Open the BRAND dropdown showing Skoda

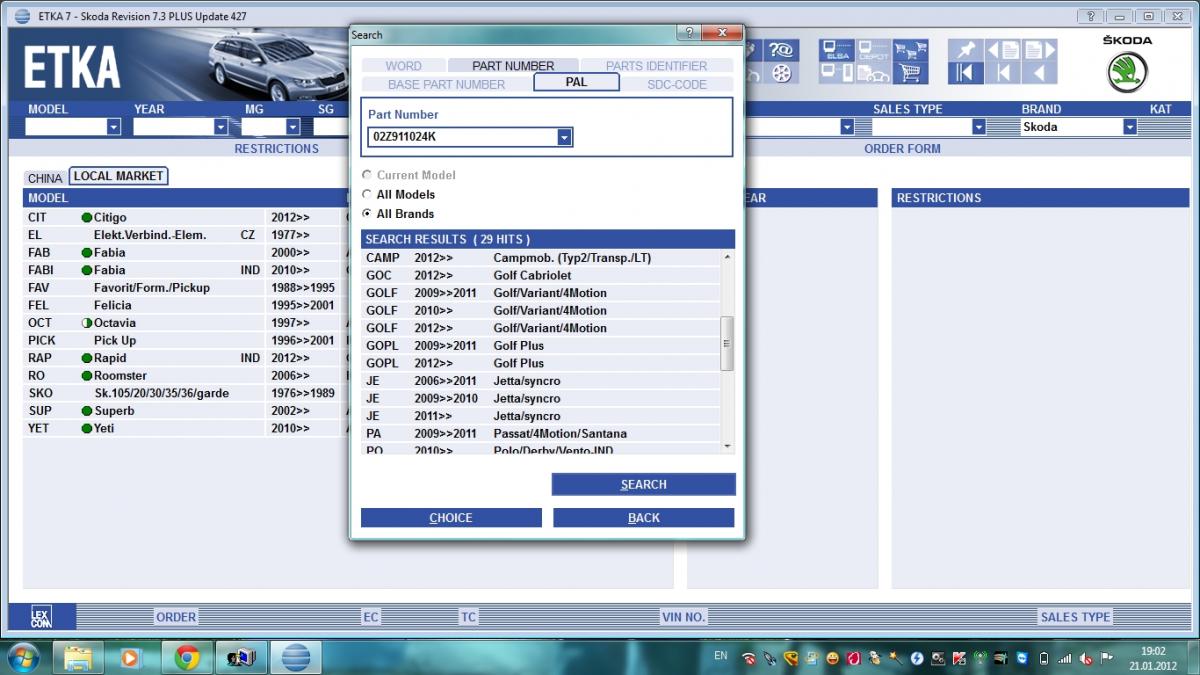pos(1130,127)
